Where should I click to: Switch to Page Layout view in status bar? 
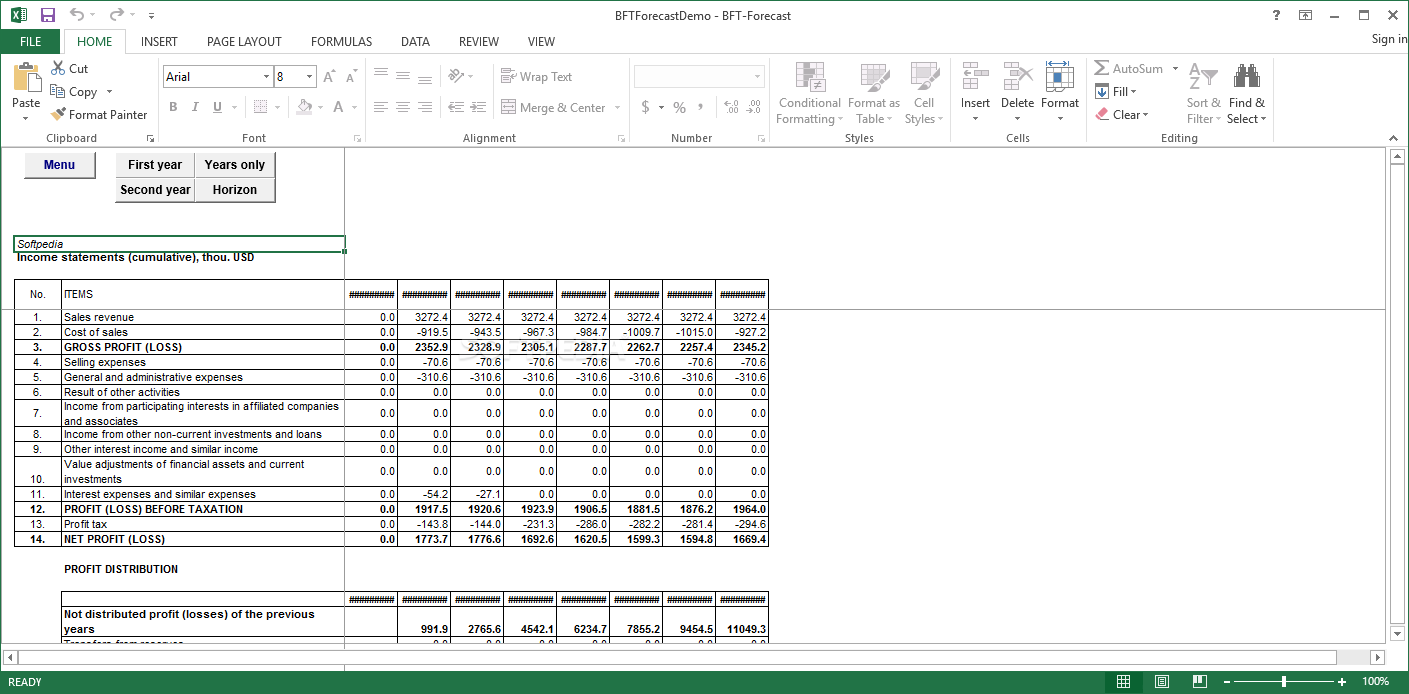click(1161, 682)
